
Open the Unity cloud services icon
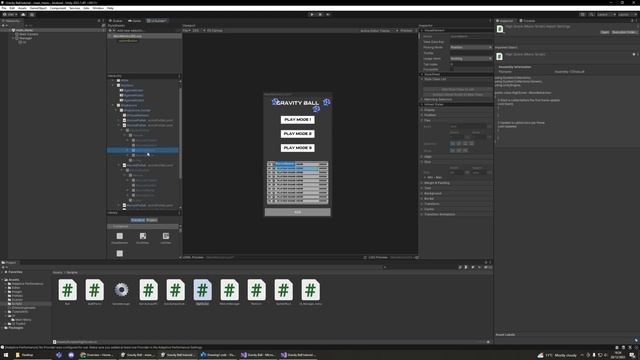tap(23, 14)
